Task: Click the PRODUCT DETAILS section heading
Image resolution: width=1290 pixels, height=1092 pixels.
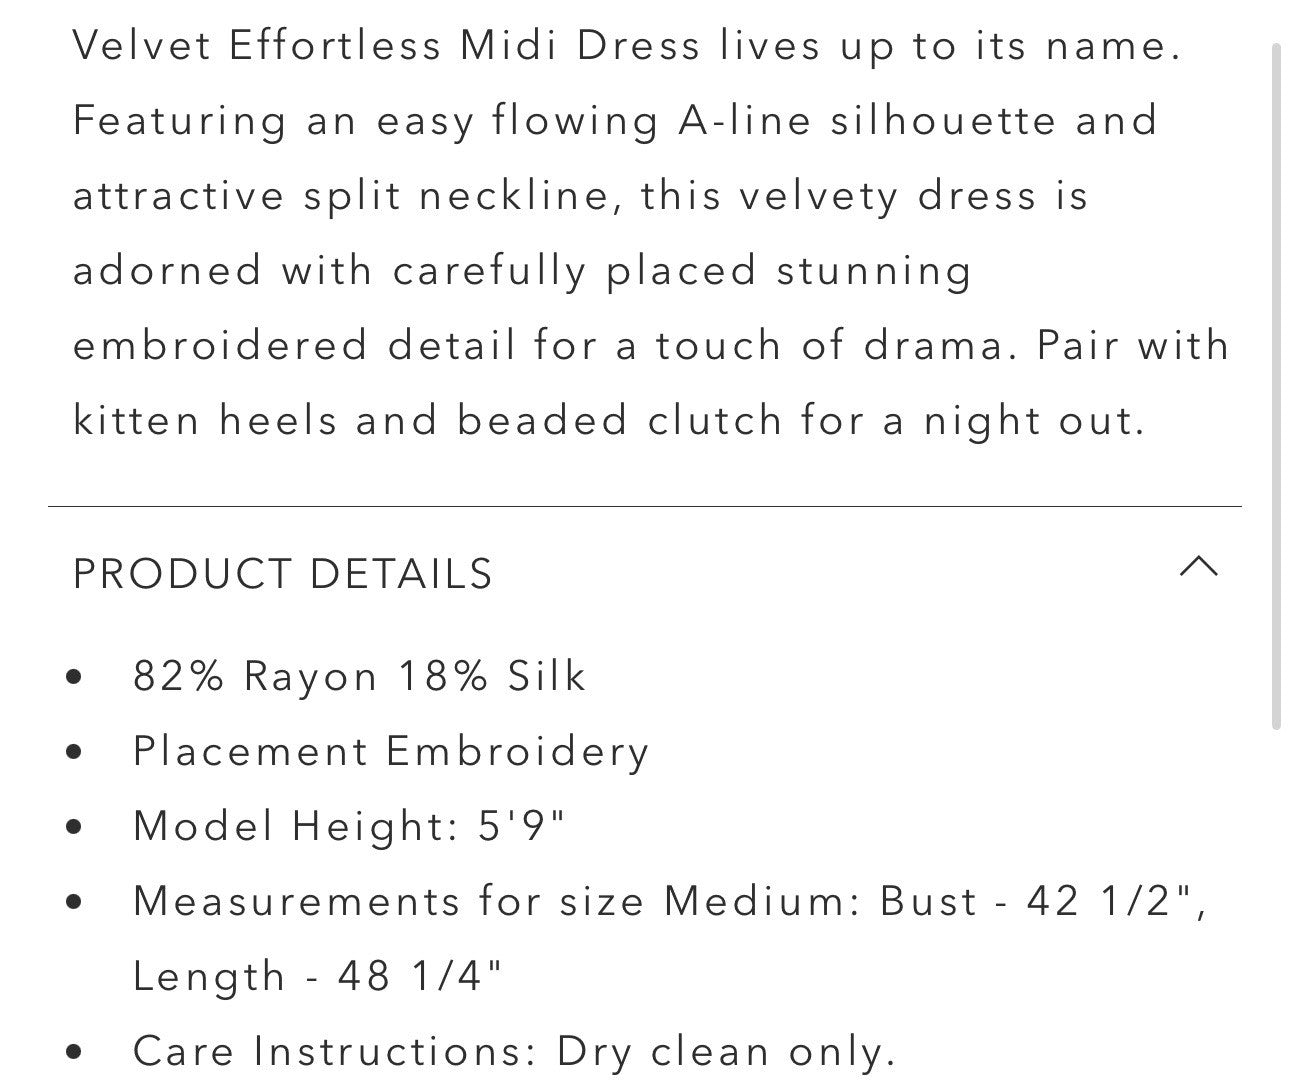Action: point(283,574)
